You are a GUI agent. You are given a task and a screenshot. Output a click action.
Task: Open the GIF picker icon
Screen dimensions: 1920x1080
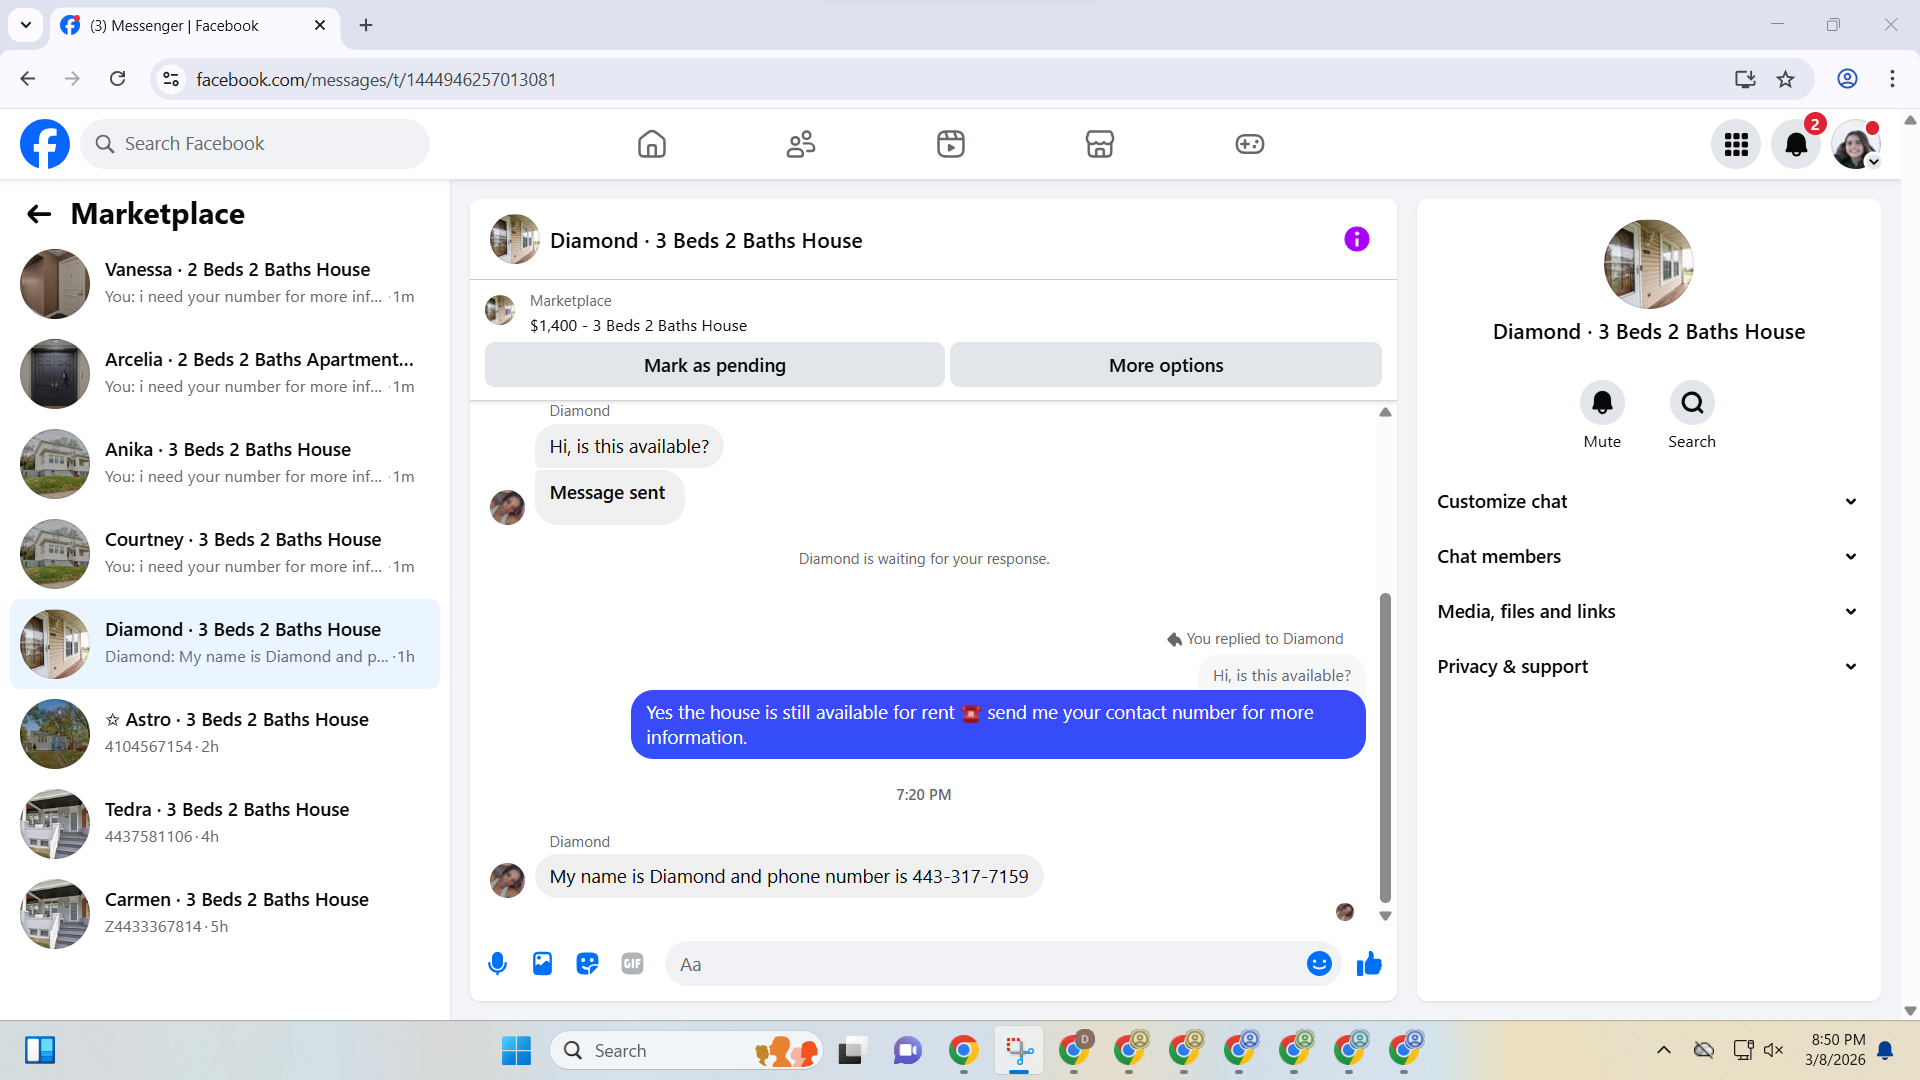632,964
